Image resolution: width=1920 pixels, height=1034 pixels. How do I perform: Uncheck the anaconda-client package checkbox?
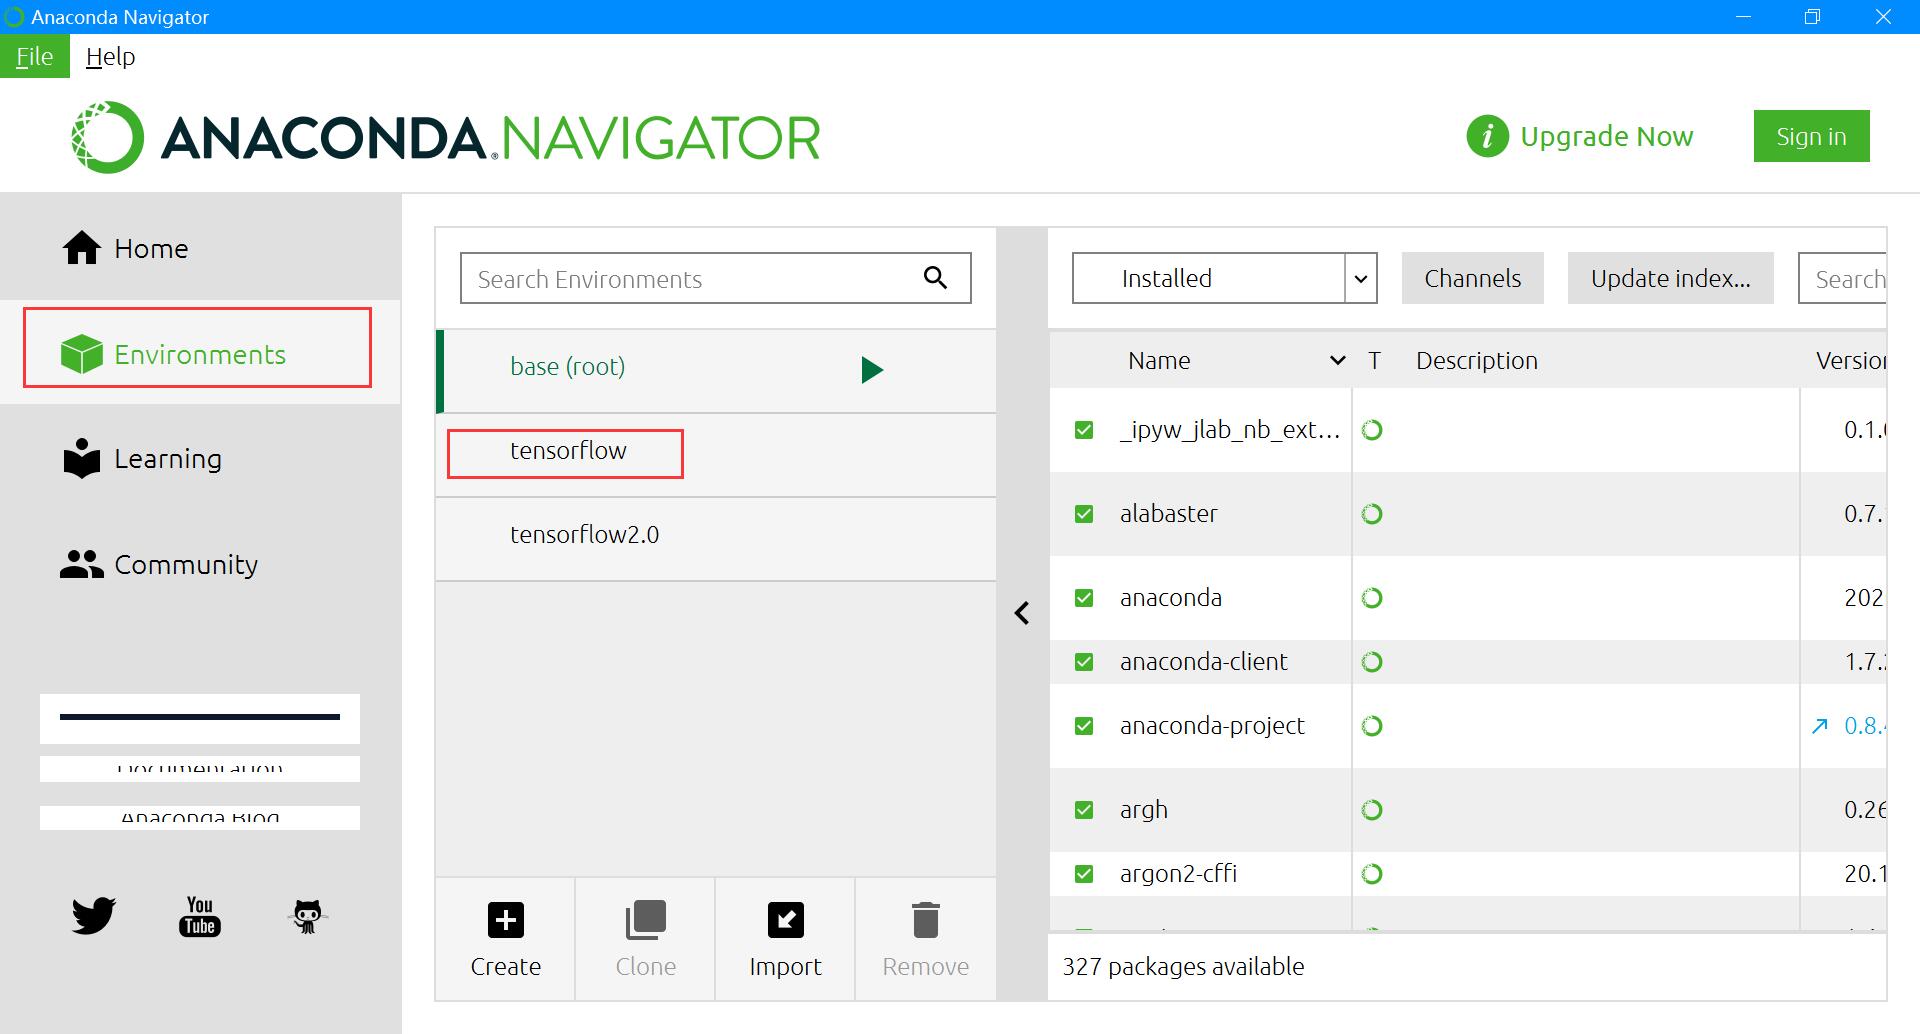point(1084,662)
